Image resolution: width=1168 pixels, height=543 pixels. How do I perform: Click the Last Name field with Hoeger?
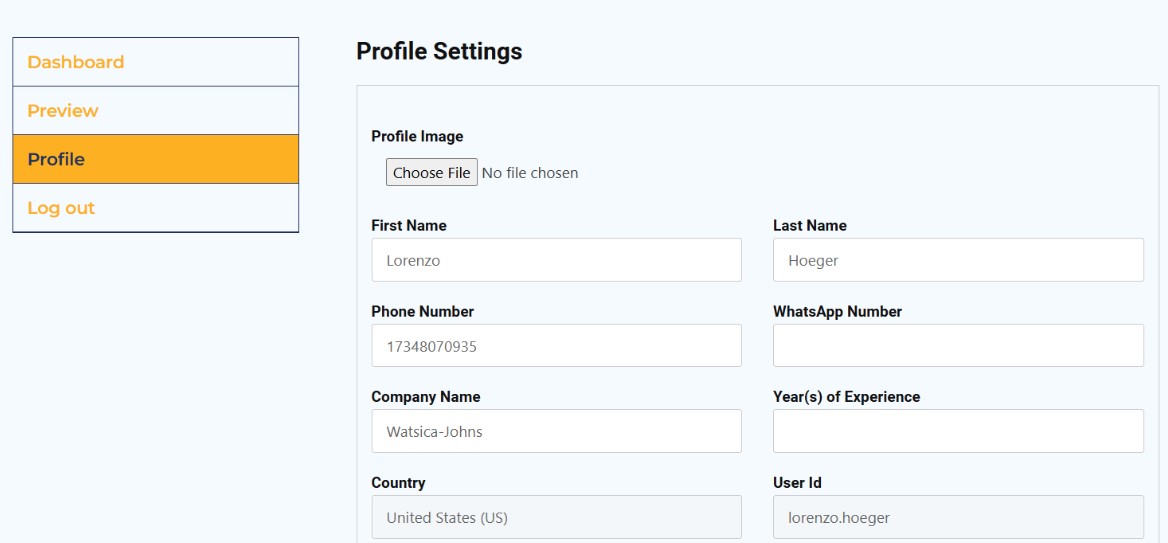pos(958,260)
